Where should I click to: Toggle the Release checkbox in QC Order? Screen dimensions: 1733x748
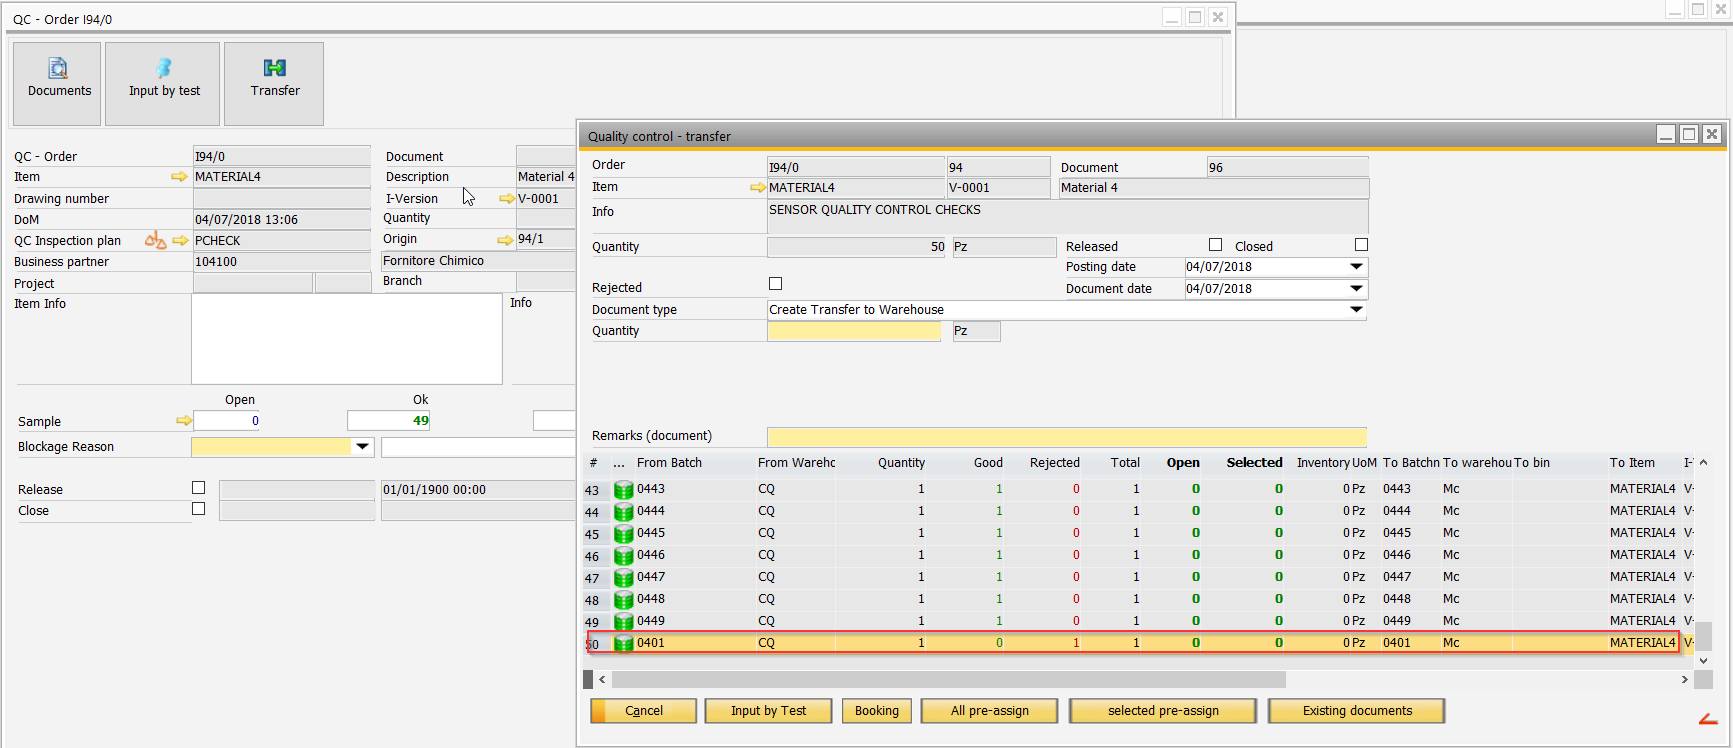pos(198,488)
